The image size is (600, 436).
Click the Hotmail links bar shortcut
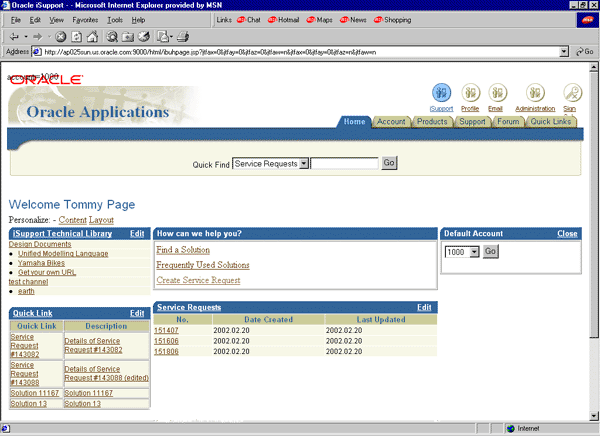click(x=288, y=19)
